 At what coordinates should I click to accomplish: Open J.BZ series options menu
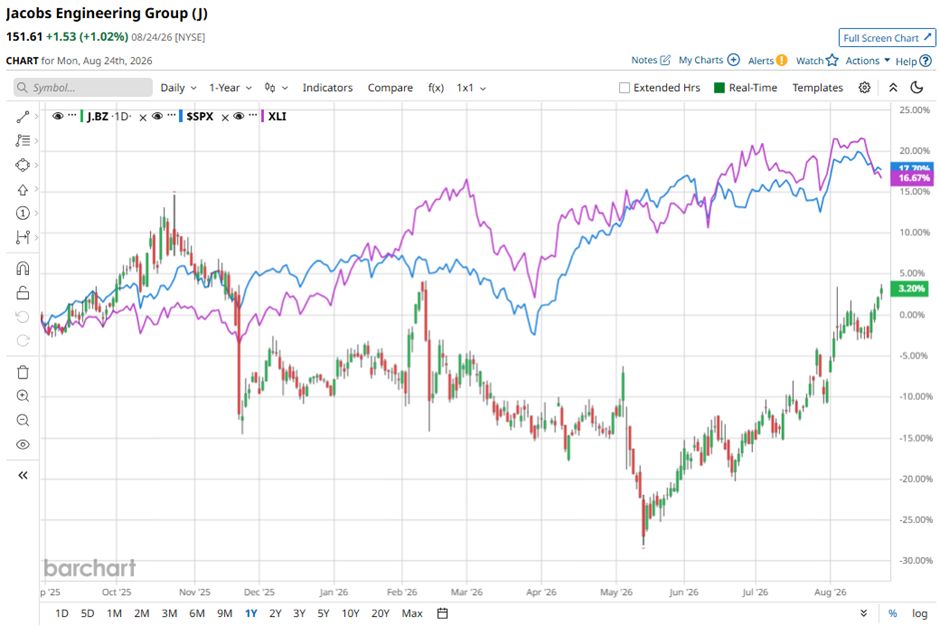pyautogui.click(x=72, y=115)
